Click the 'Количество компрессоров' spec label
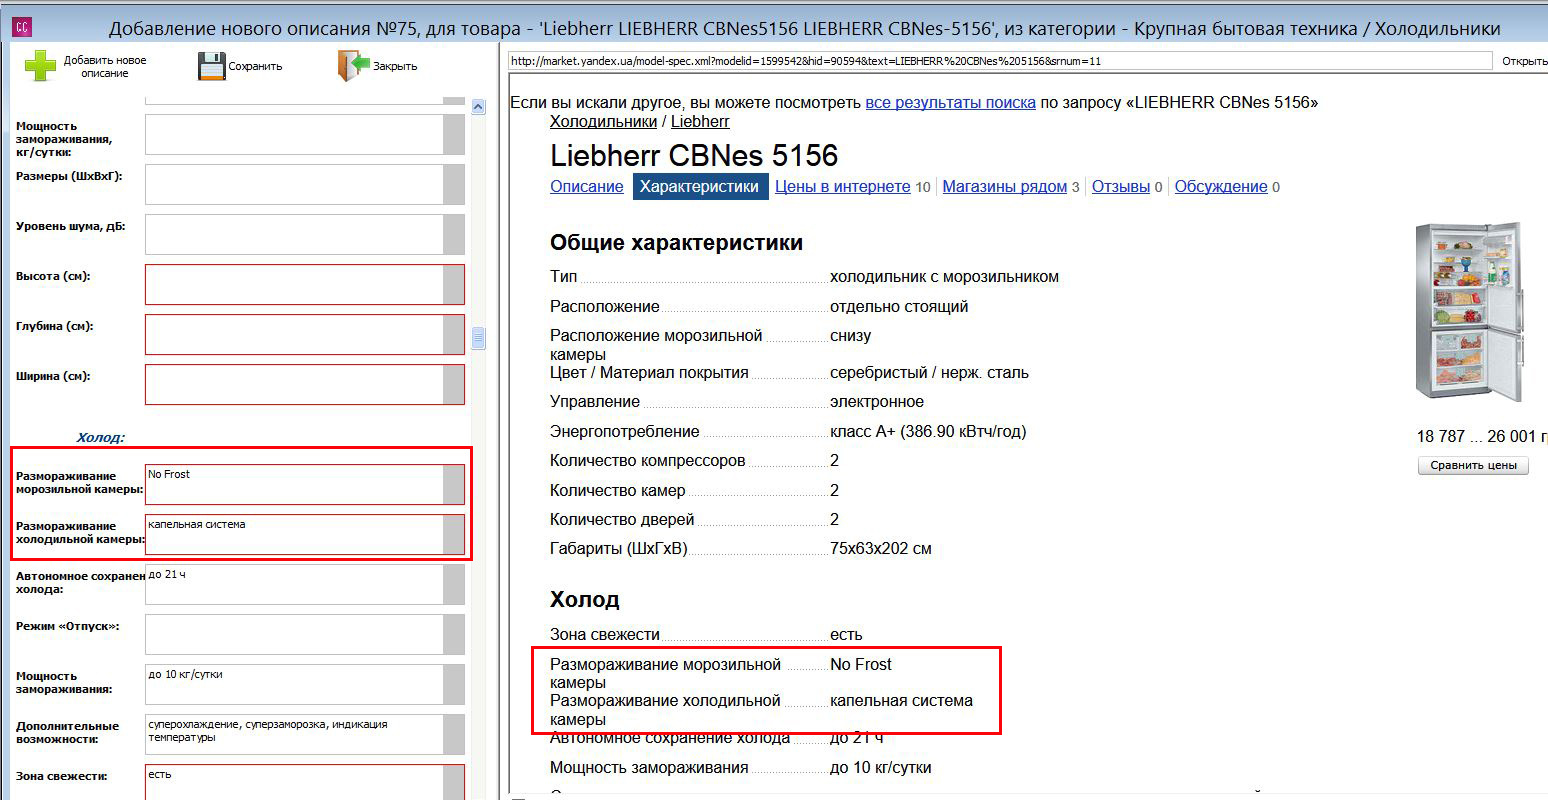 [x=647, y=461]
